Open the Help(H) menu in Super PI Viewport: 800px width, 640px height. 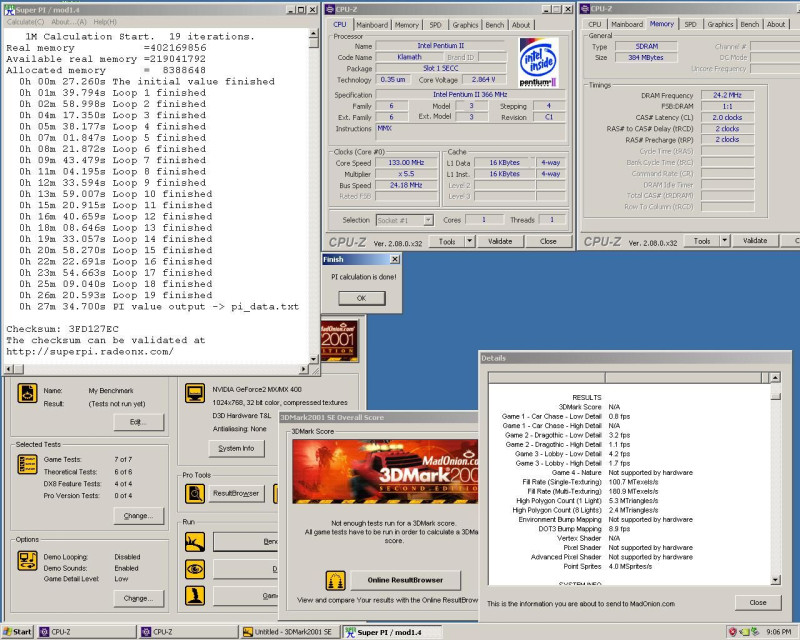(x=105, y=22)
